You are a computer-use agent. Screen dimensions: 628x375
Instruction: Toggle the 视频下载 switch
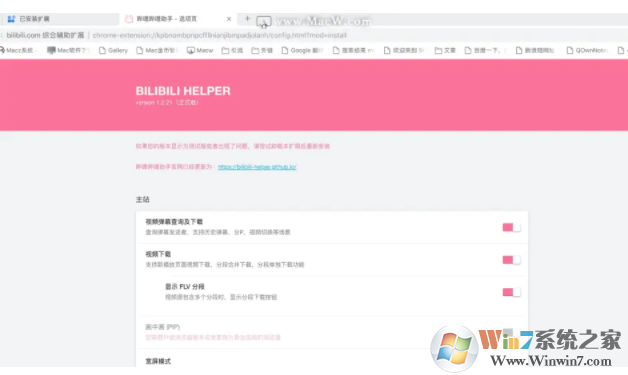(x=511, y=260)
